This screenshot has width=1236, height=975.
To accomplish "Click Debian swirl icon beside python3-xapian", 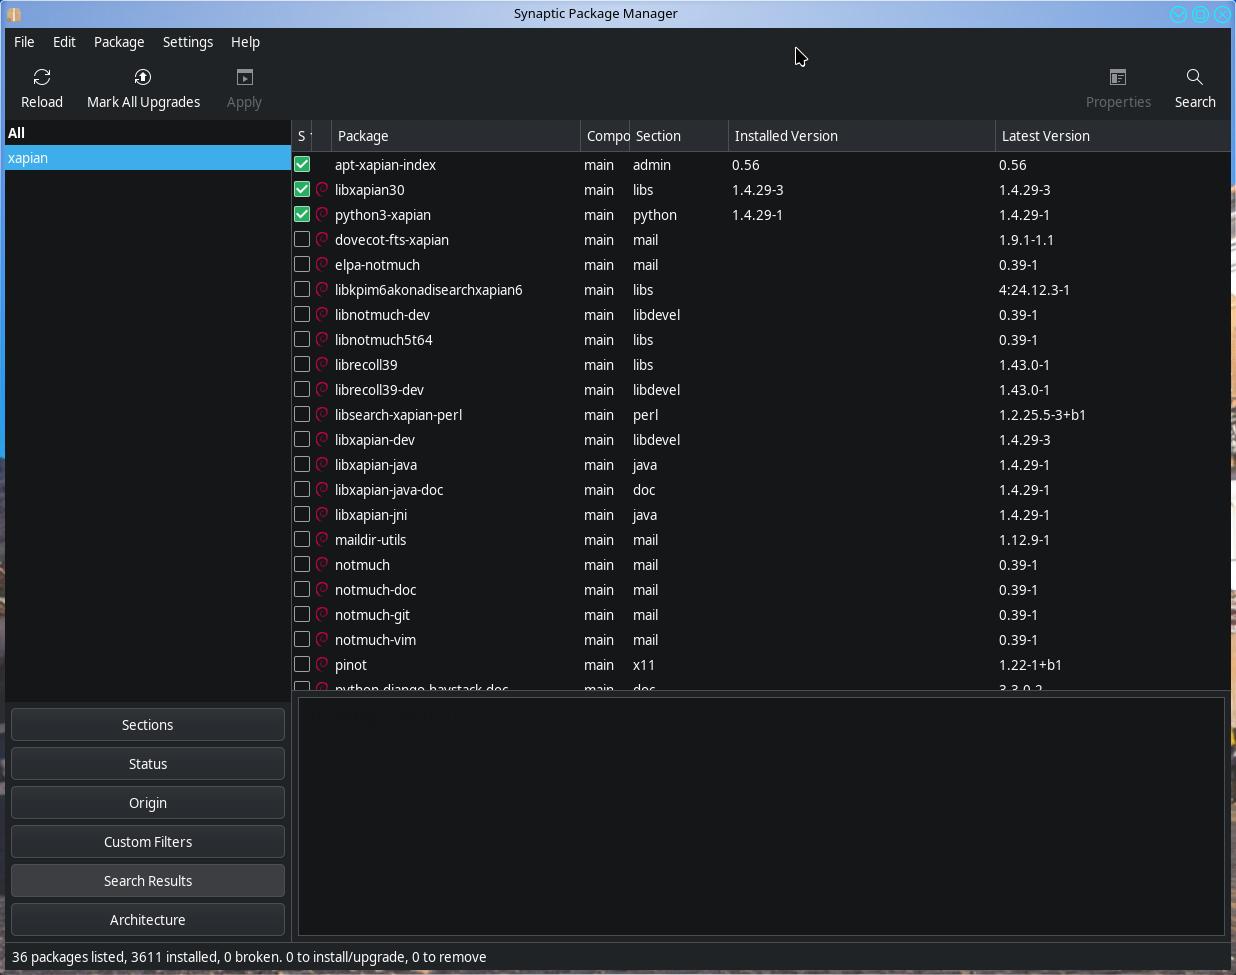I will point(322,215).
